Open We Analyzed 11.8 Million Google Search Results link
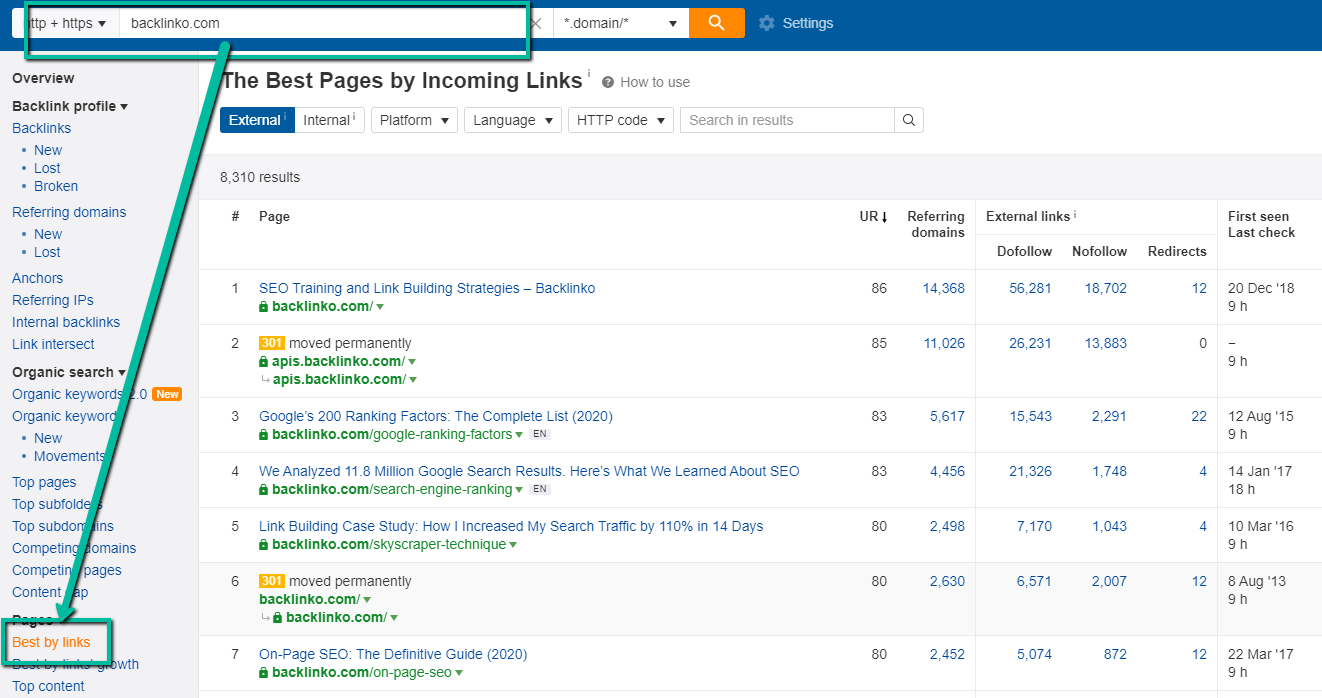1322x698 pixels. (529, 471)
